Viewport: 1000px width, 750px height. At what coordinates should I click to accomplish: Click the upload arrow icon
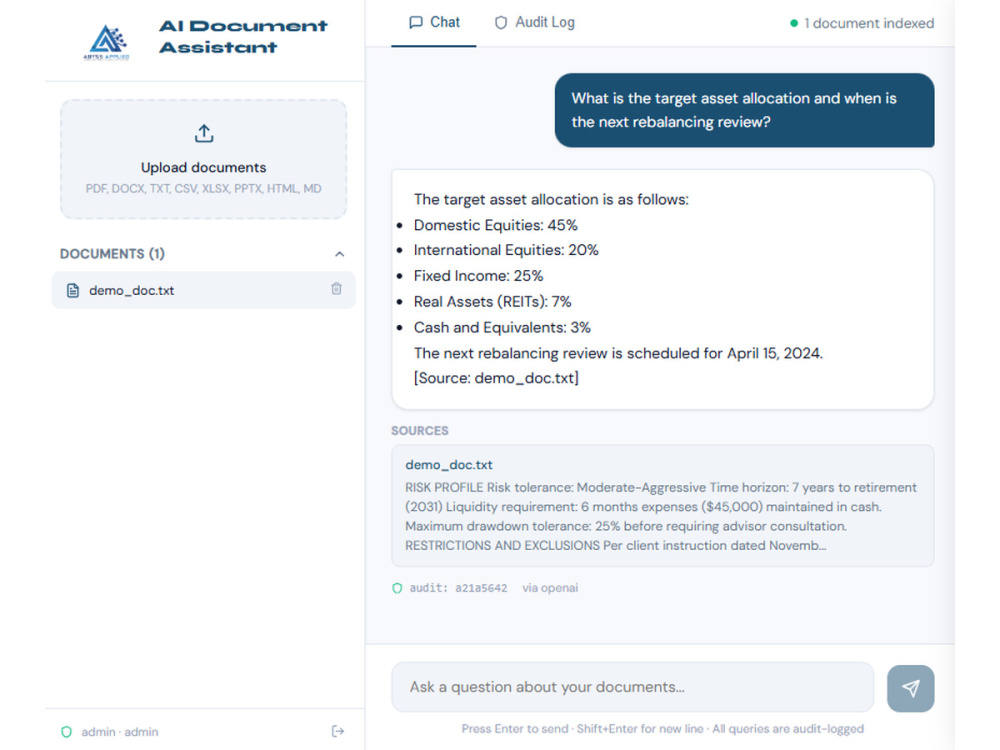click(204, 134)
